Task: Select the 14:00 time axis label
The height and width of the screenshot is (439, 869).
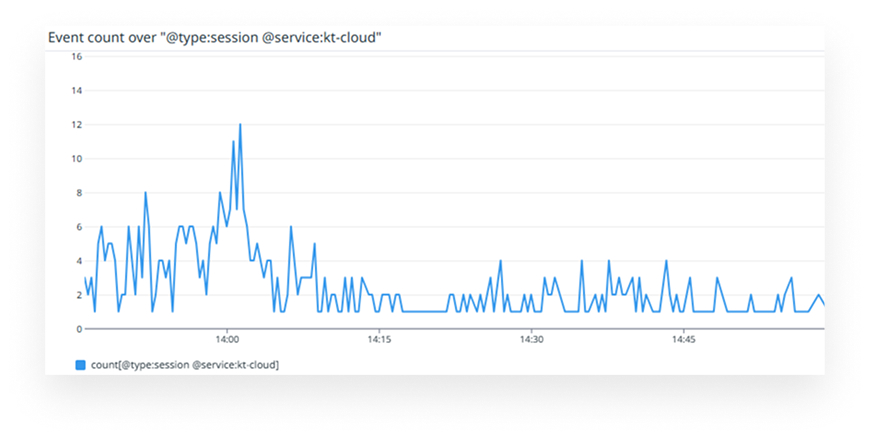Action: [x=227, y=340]
